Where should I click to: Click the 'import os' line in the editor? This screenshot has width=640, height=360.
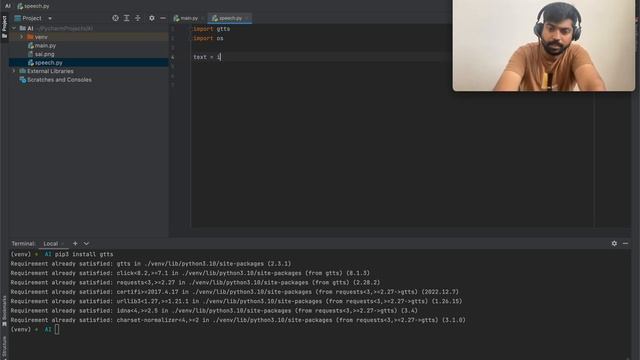point(208,38)
